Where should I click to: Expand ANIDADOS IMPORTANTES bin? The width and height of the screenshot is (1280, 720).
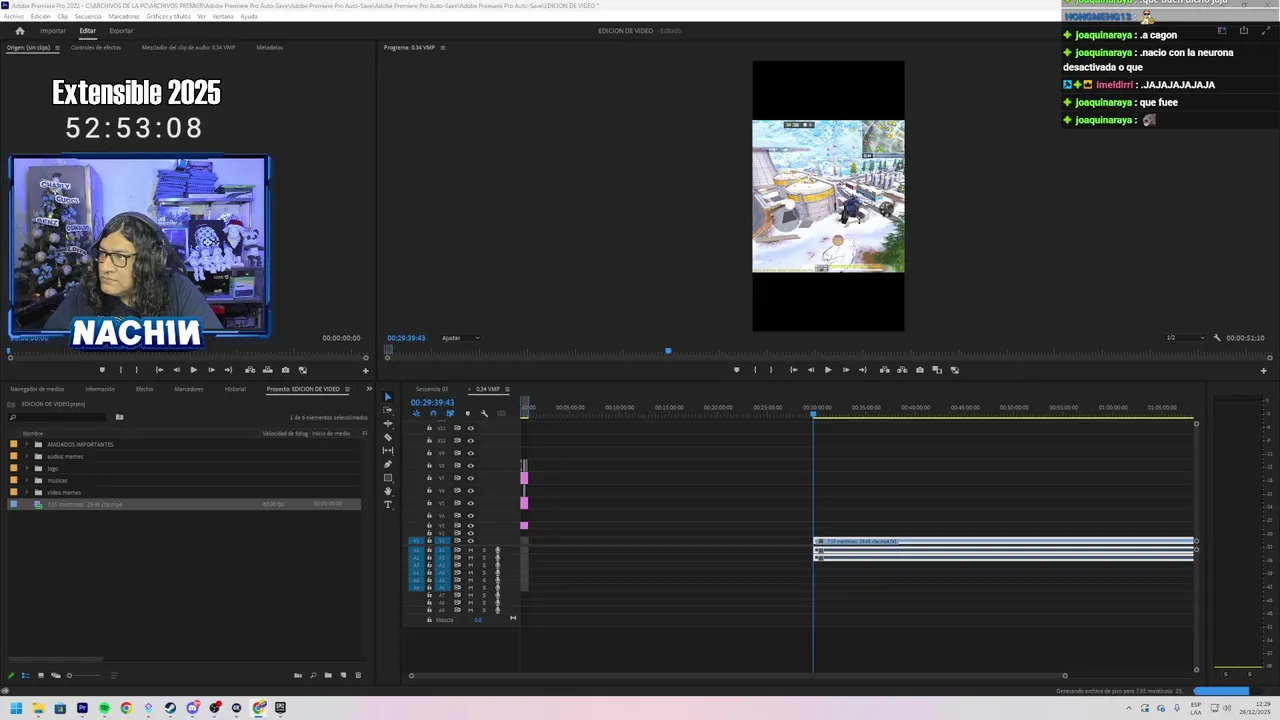coord(26,444)
